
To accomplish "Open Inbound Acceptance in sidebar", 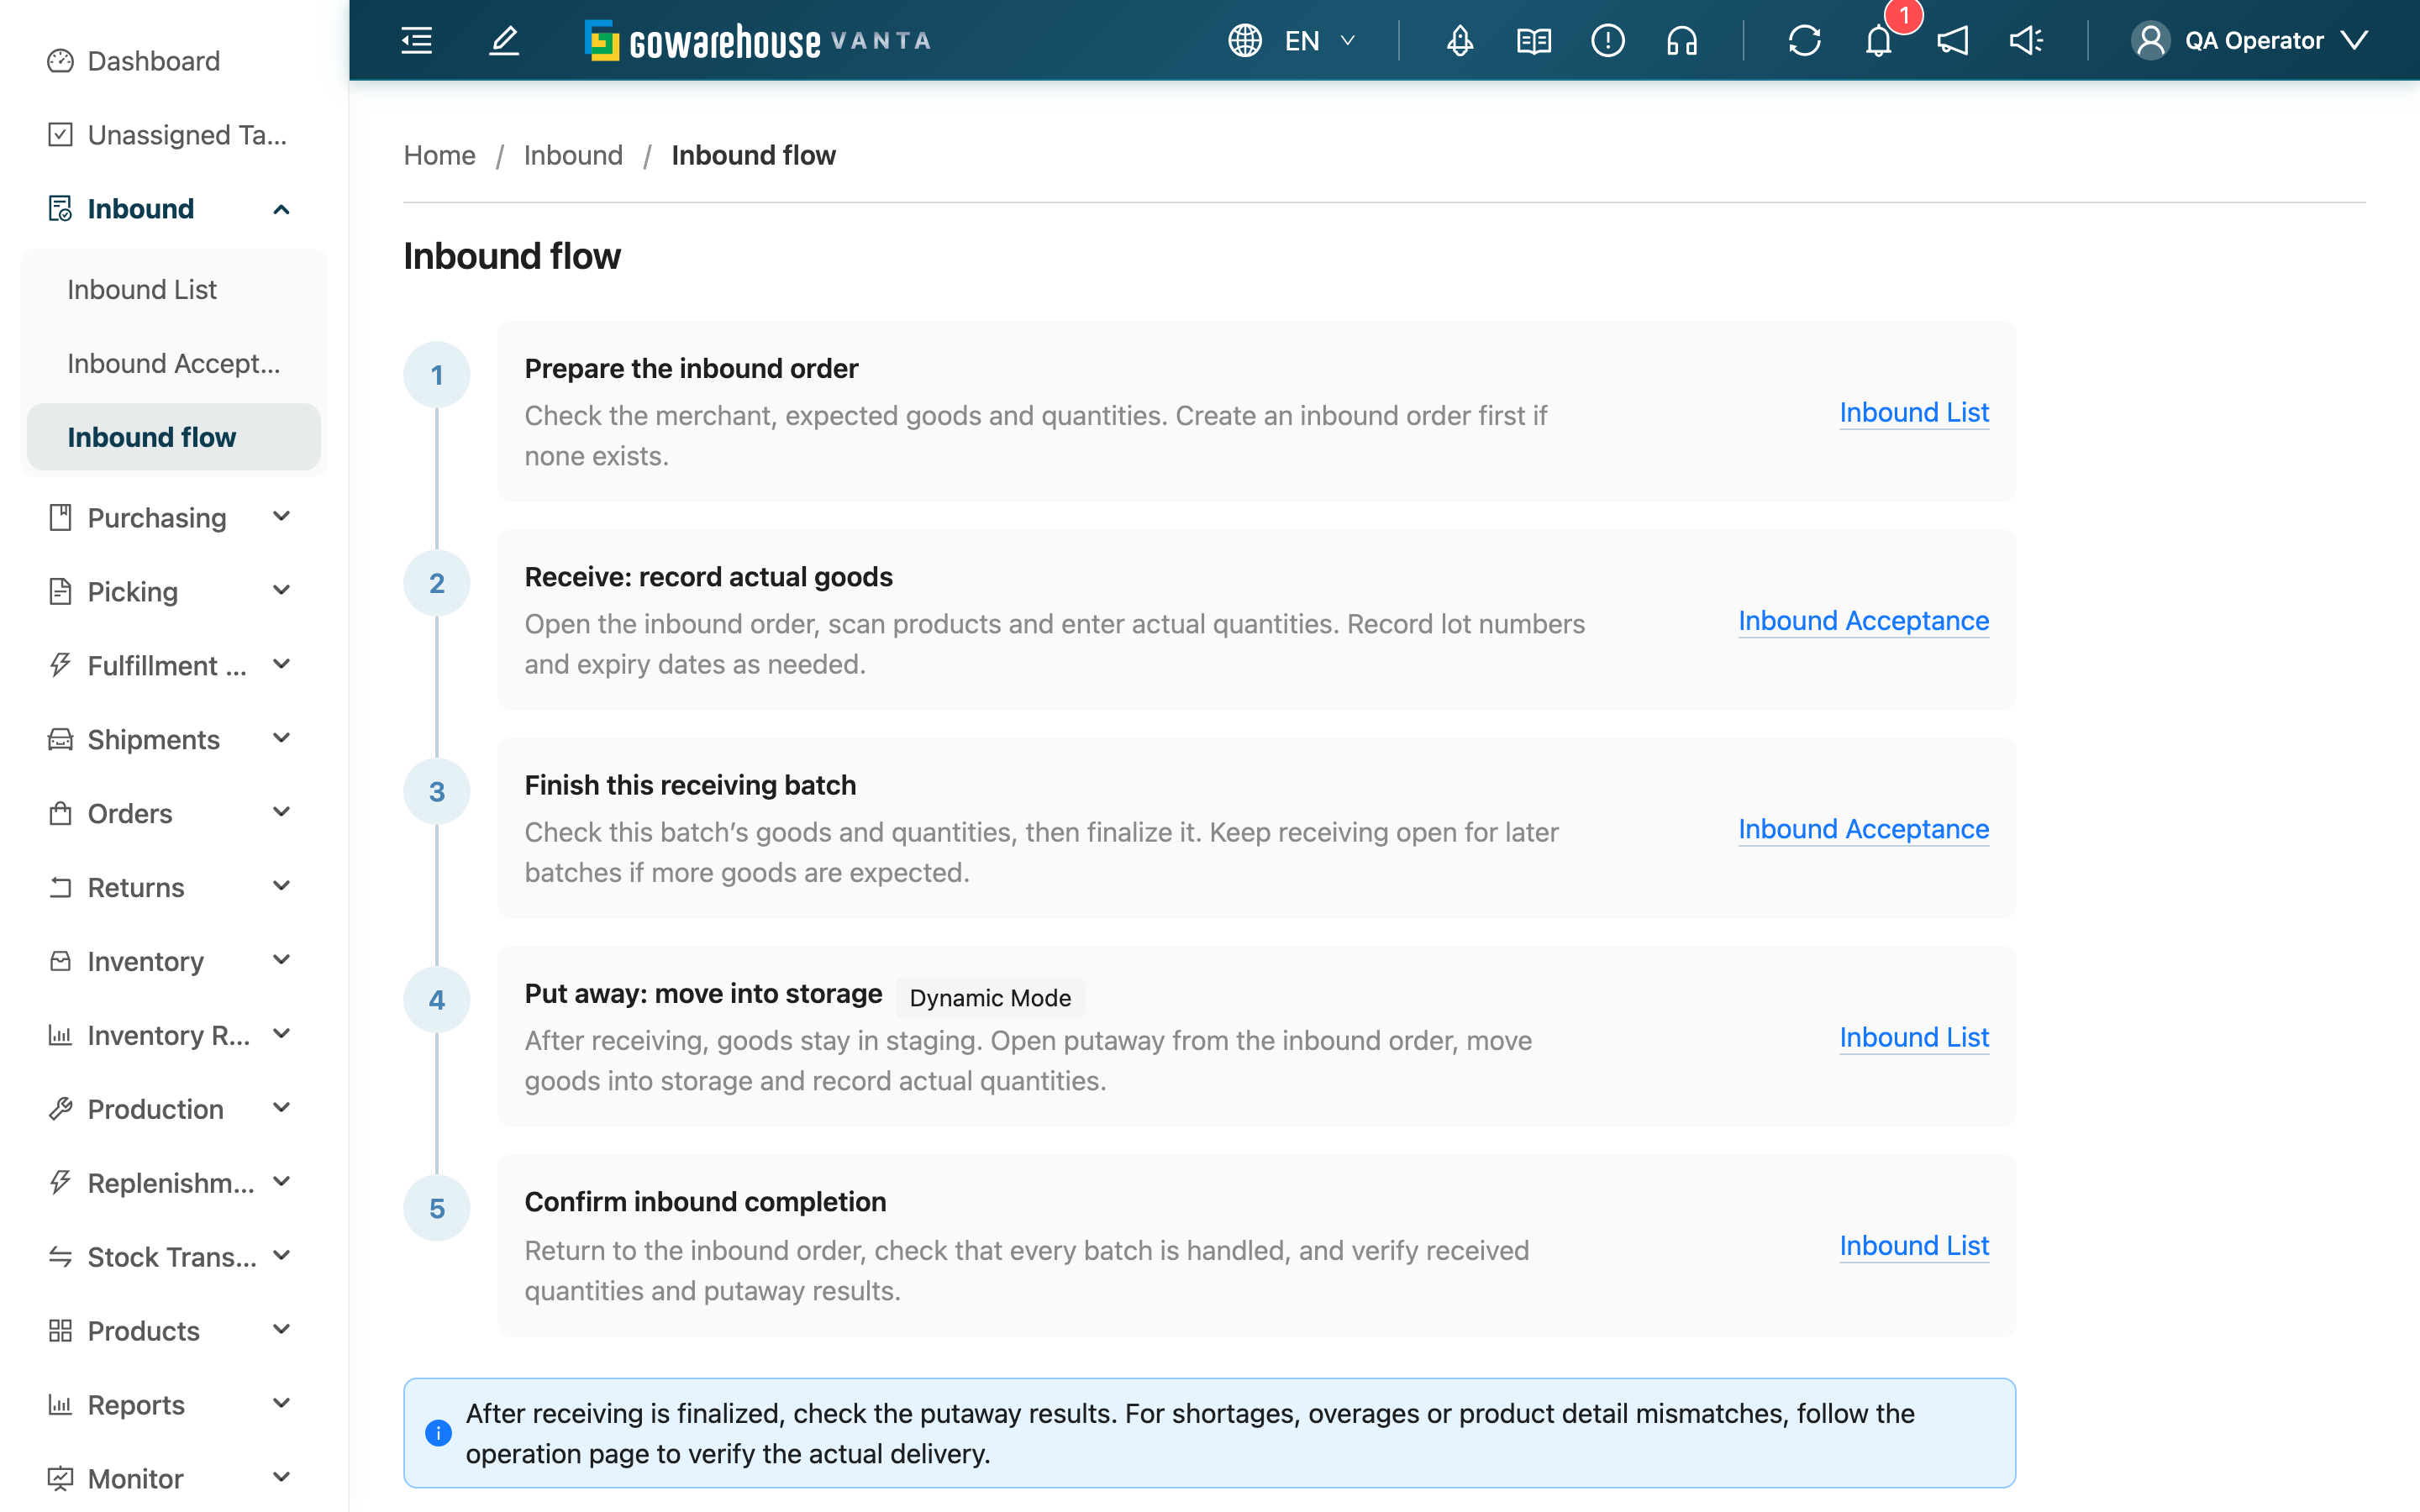I will coord(174,364).
